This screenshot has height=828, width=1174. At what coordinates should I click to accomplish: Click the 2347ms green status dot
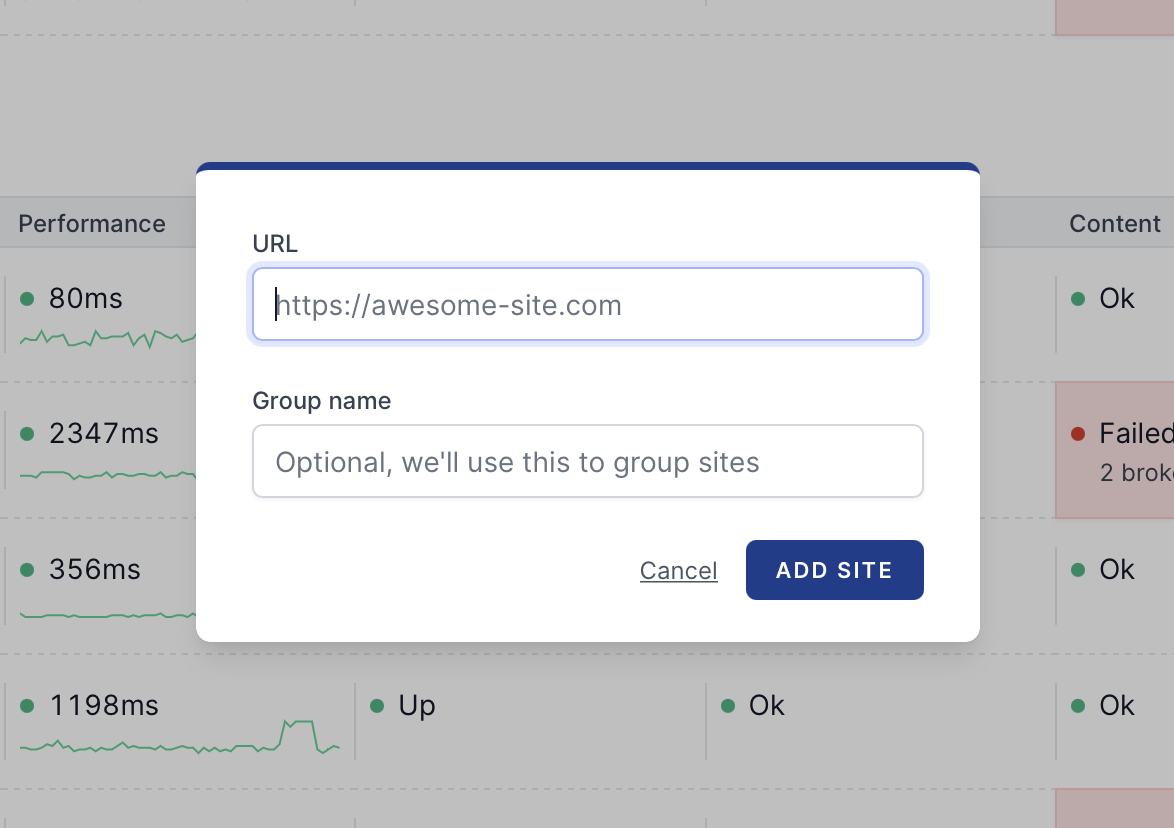(28, 433)
